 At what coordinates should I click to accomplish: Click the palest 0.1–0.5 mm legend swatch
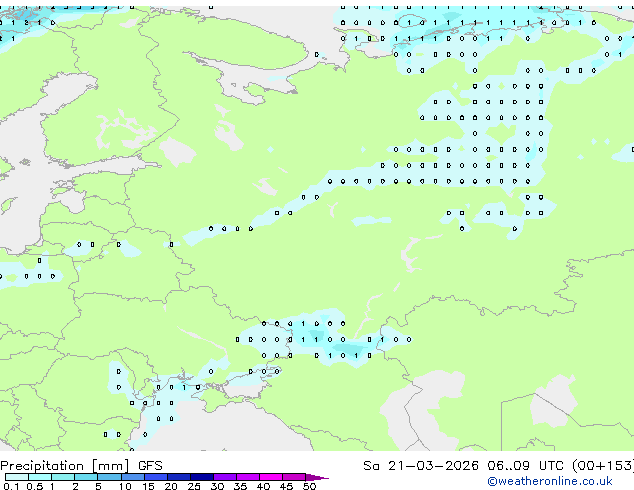pyautogui.click(x=17, y=477)
